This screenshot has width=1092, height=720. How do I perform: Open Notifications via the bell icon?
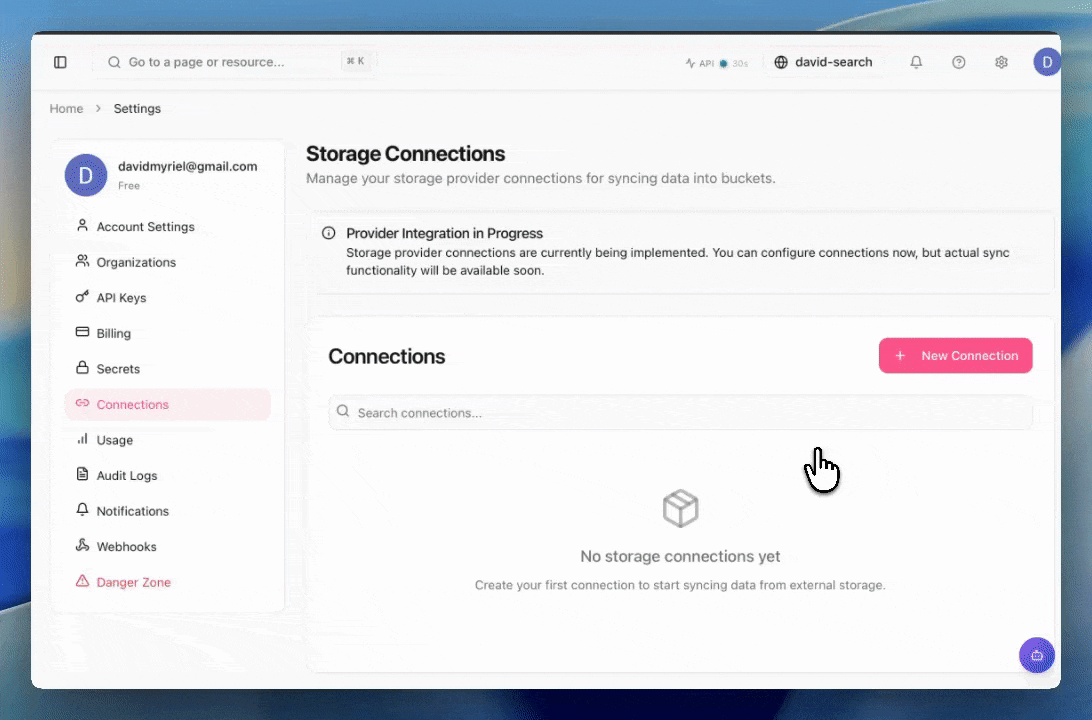tap(82, 510)
